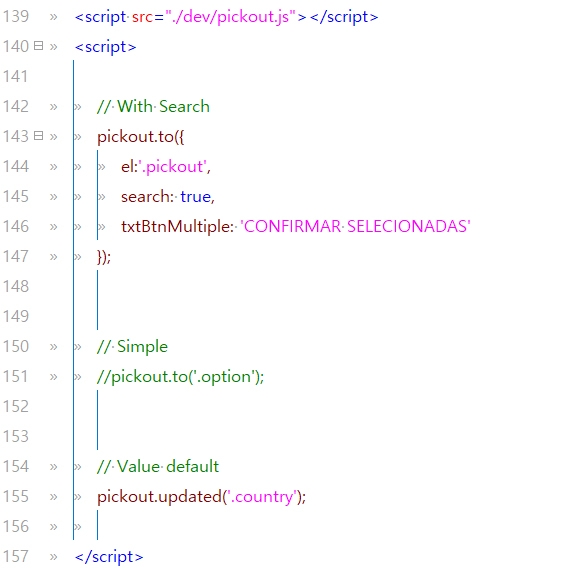Screen dimensions: 564x570
Task: Click line number 144 in the gutter
Action: (16, 166)
